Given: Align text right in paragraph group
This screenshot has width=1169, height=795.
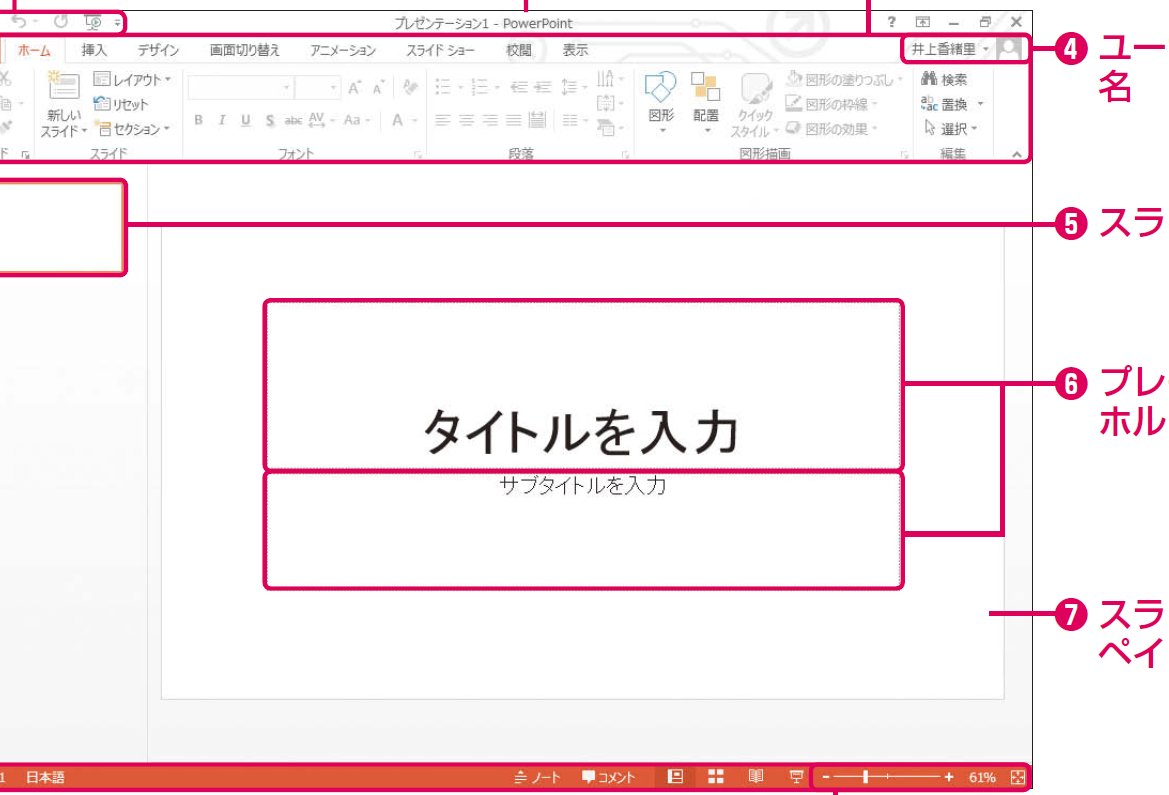Looking at the screenshot, I should pos(490,120).
